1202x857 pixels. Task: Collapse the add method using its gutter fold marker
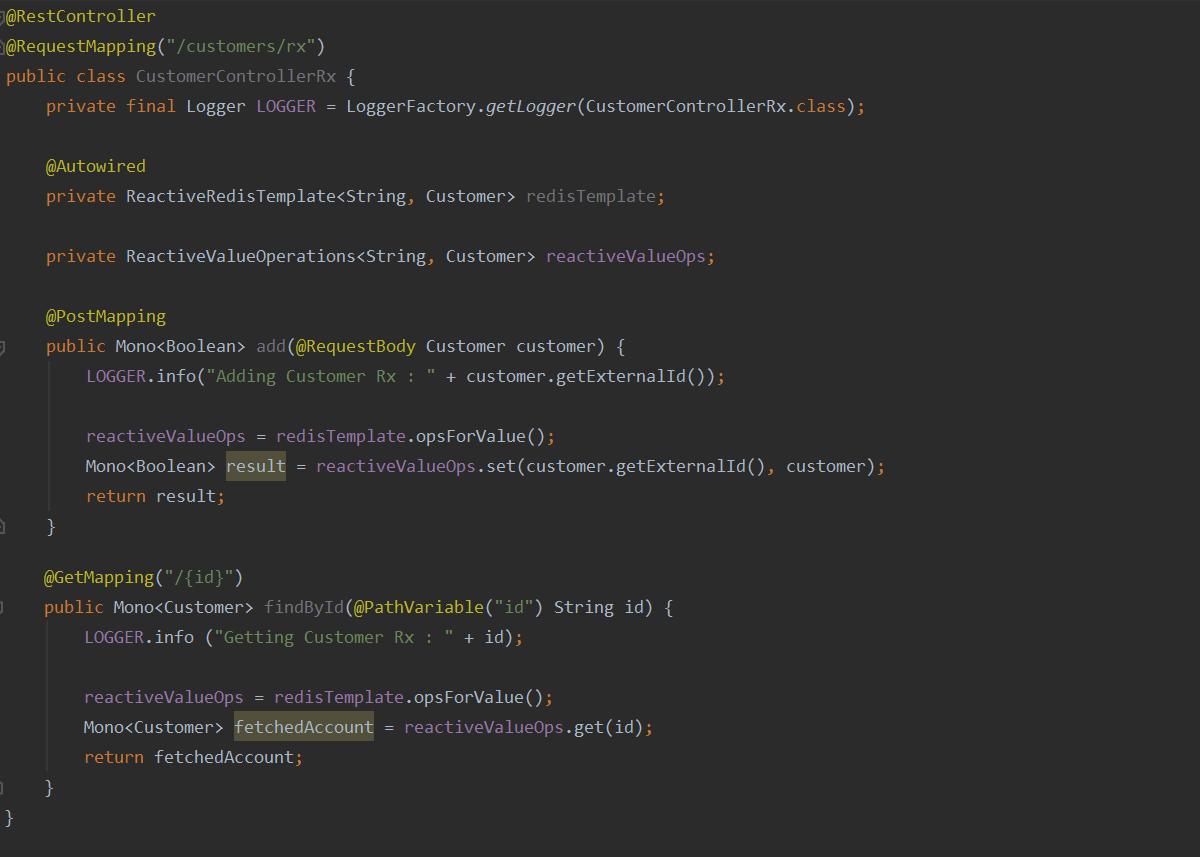point(3,347)
